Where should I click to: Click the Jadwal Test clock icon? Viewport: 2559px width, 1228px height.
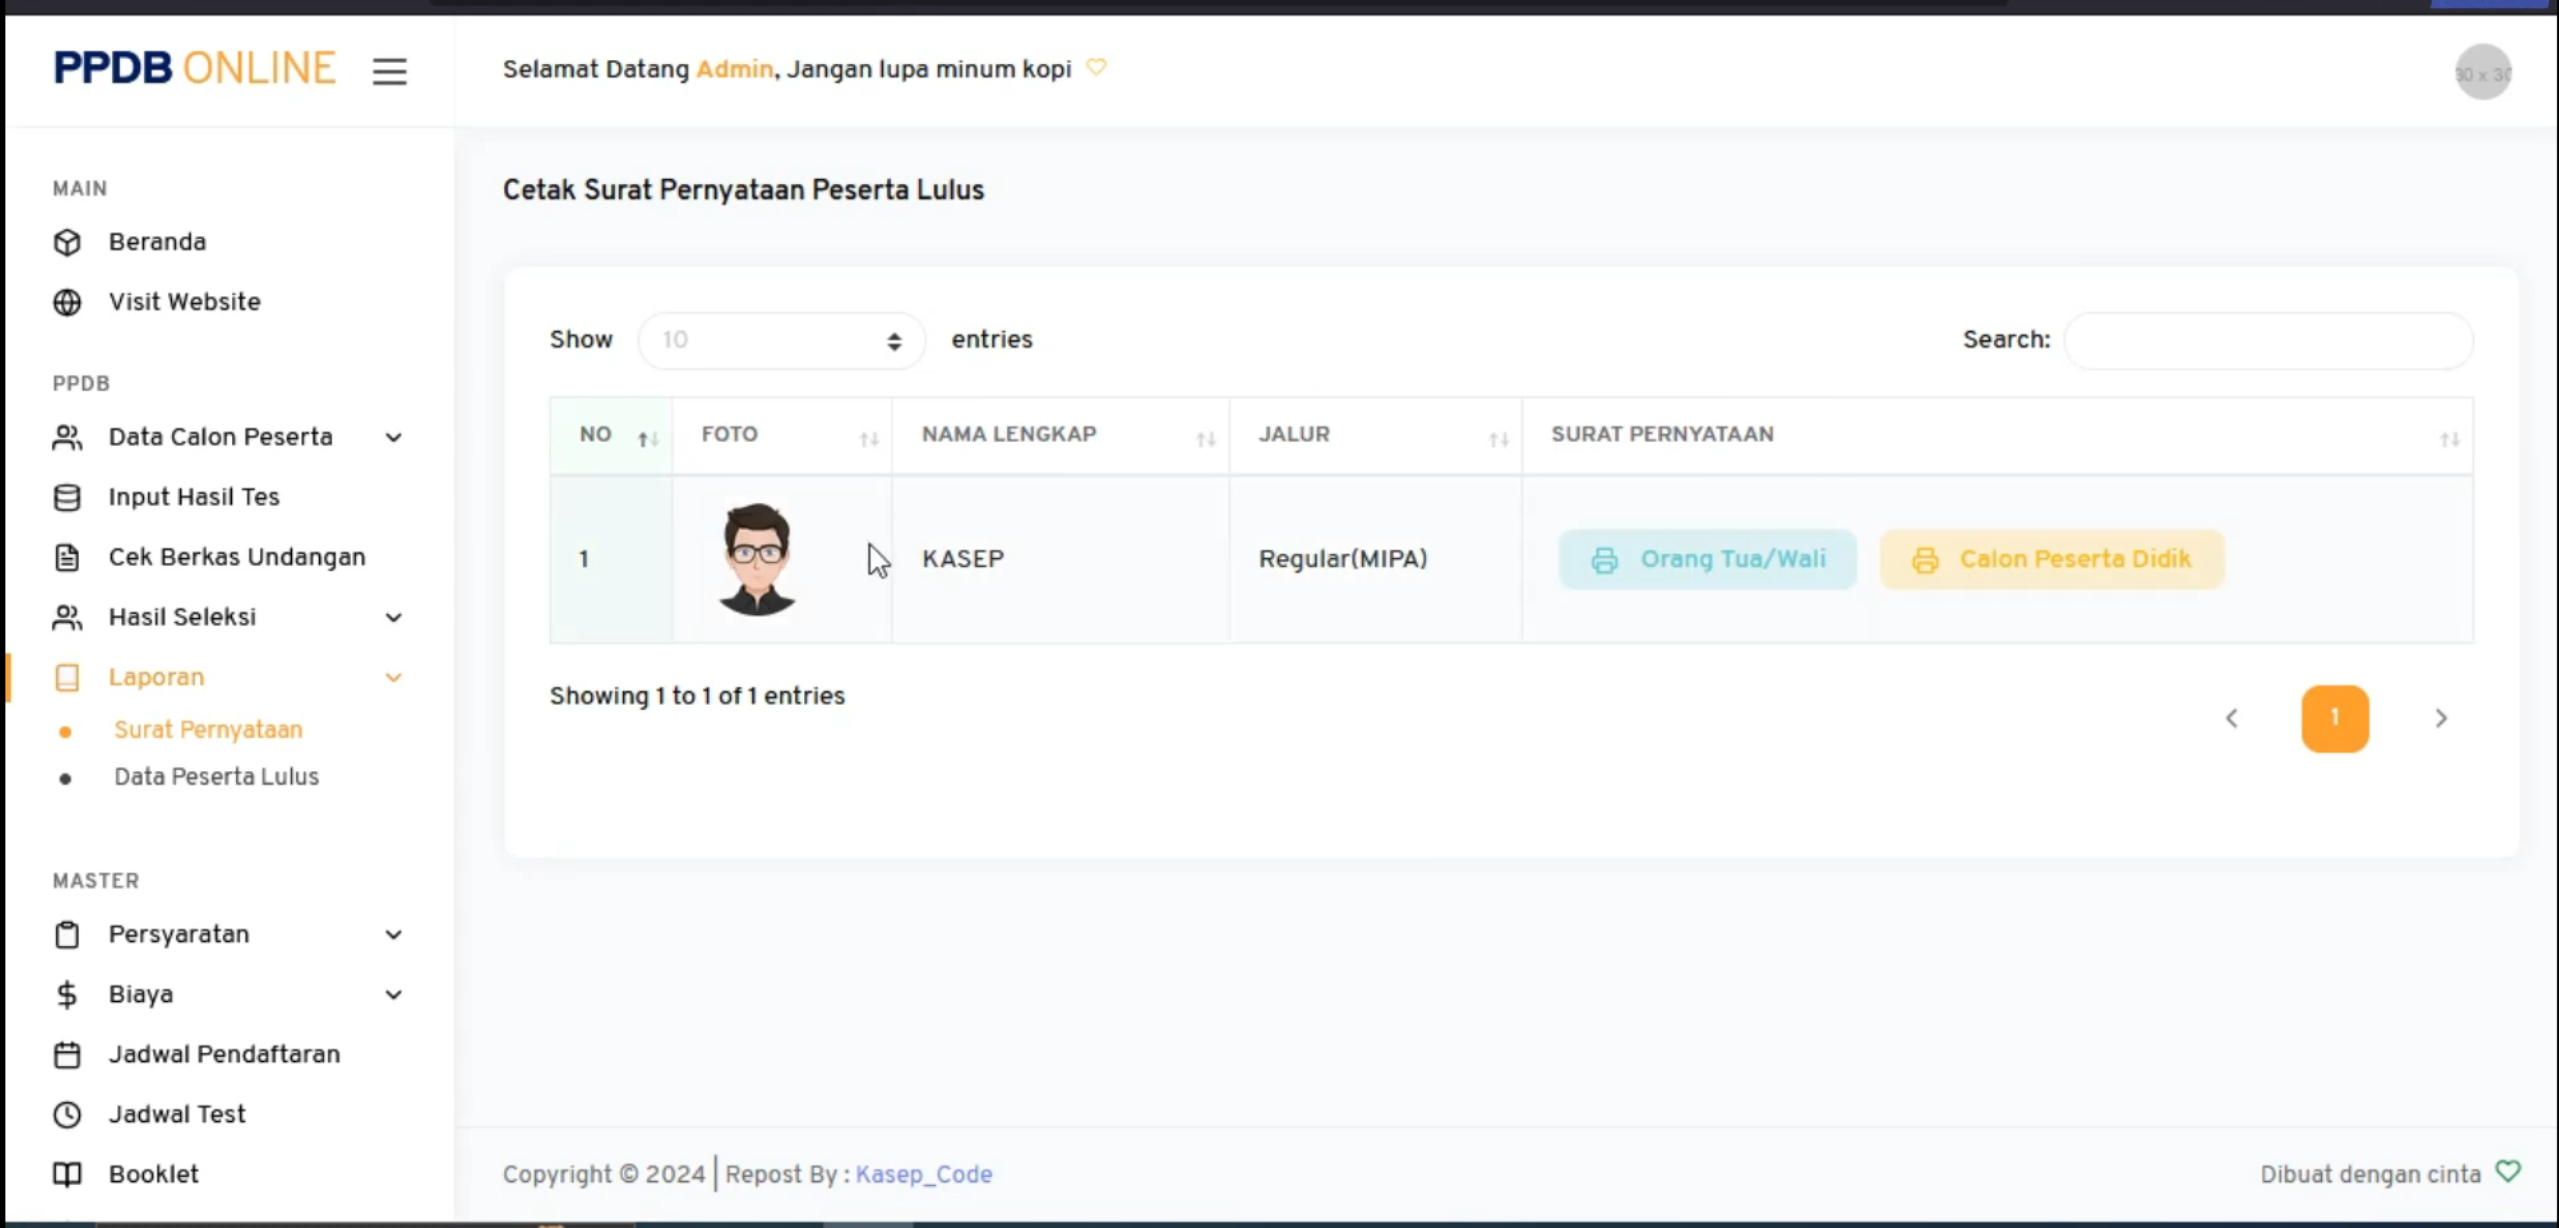(67, 1114)
